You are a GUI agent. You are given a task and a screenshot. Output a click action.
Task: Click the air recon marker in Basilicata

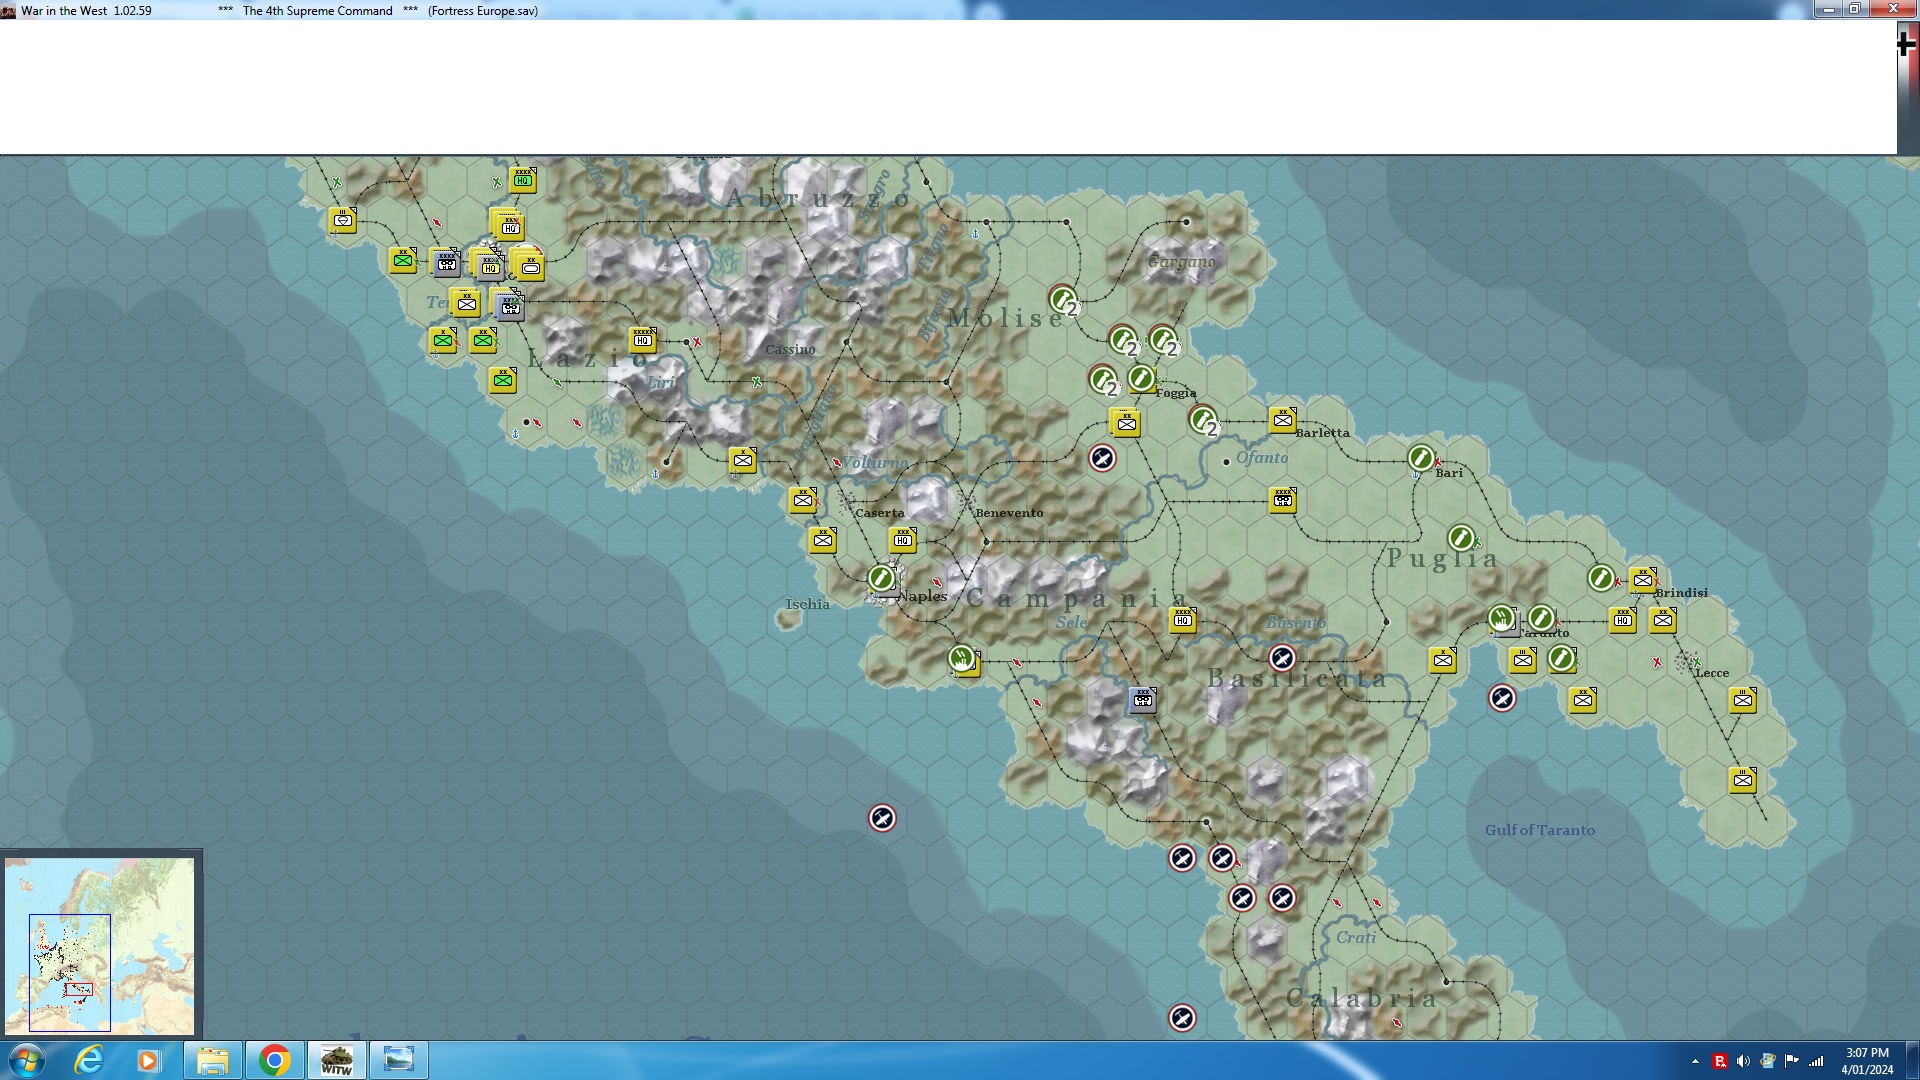click(x=1282, y=658)
